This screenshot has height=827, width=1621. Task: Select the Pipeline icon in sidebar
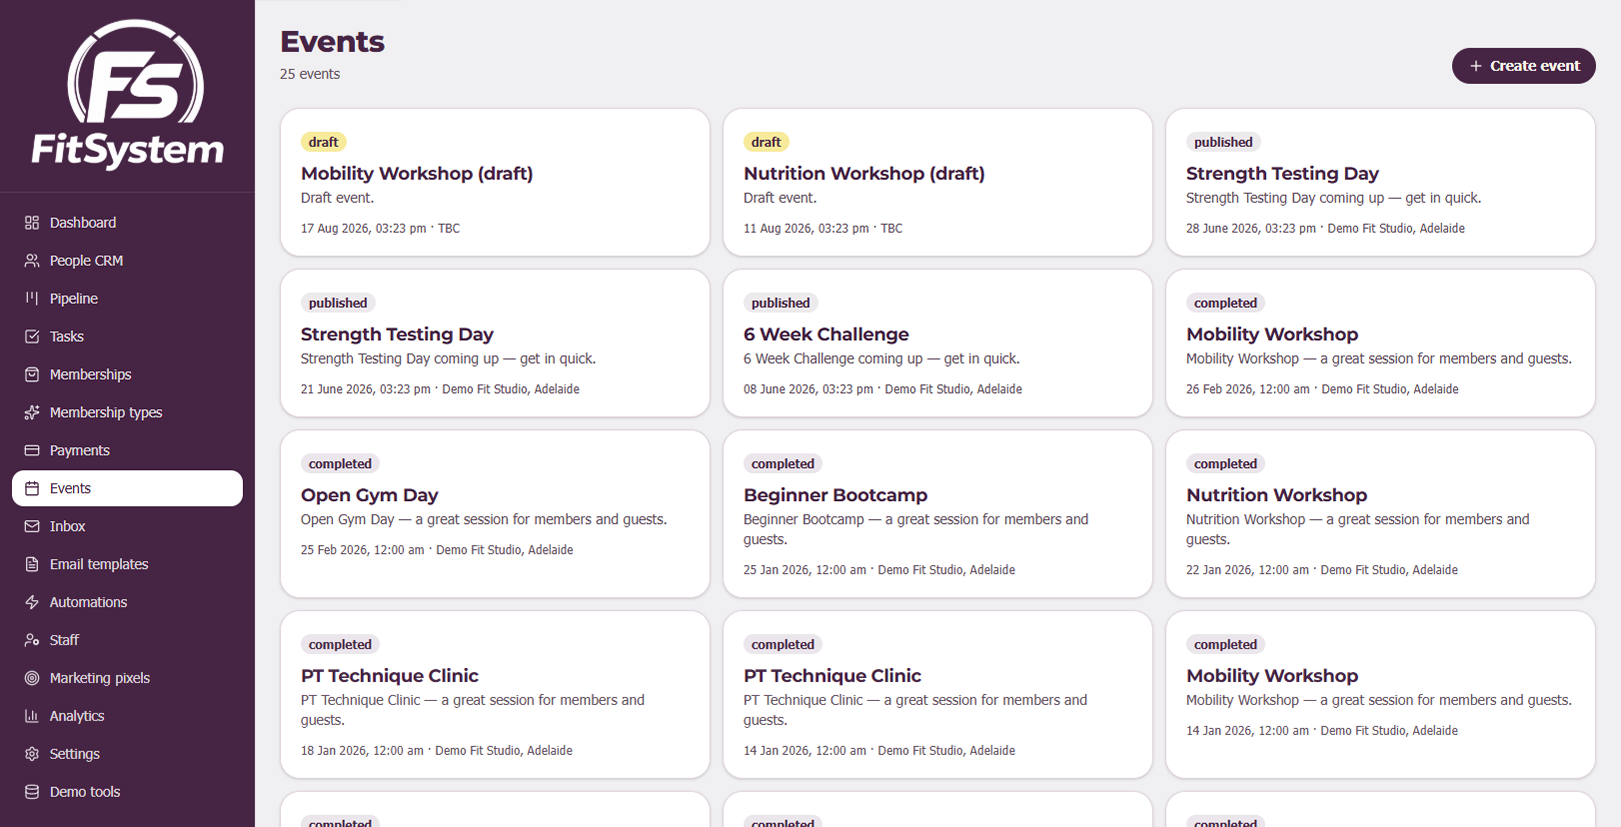[32, 298]
